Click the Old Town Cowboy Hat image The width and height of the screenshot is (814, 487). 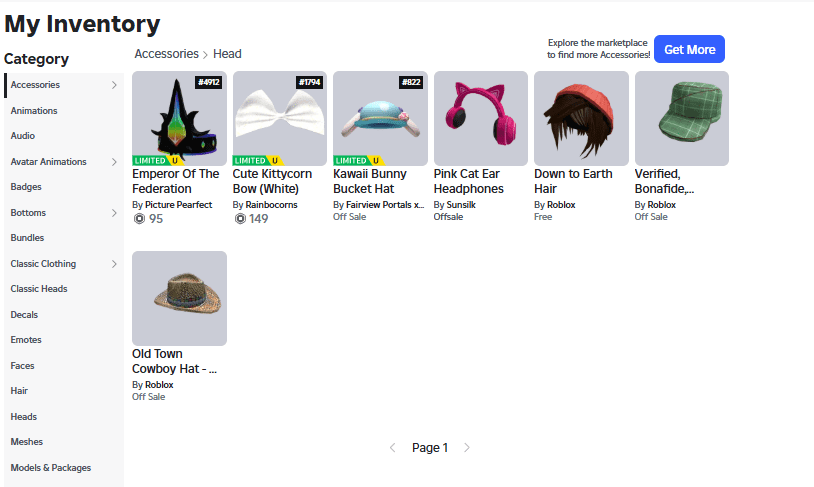(x=179, y=298)
